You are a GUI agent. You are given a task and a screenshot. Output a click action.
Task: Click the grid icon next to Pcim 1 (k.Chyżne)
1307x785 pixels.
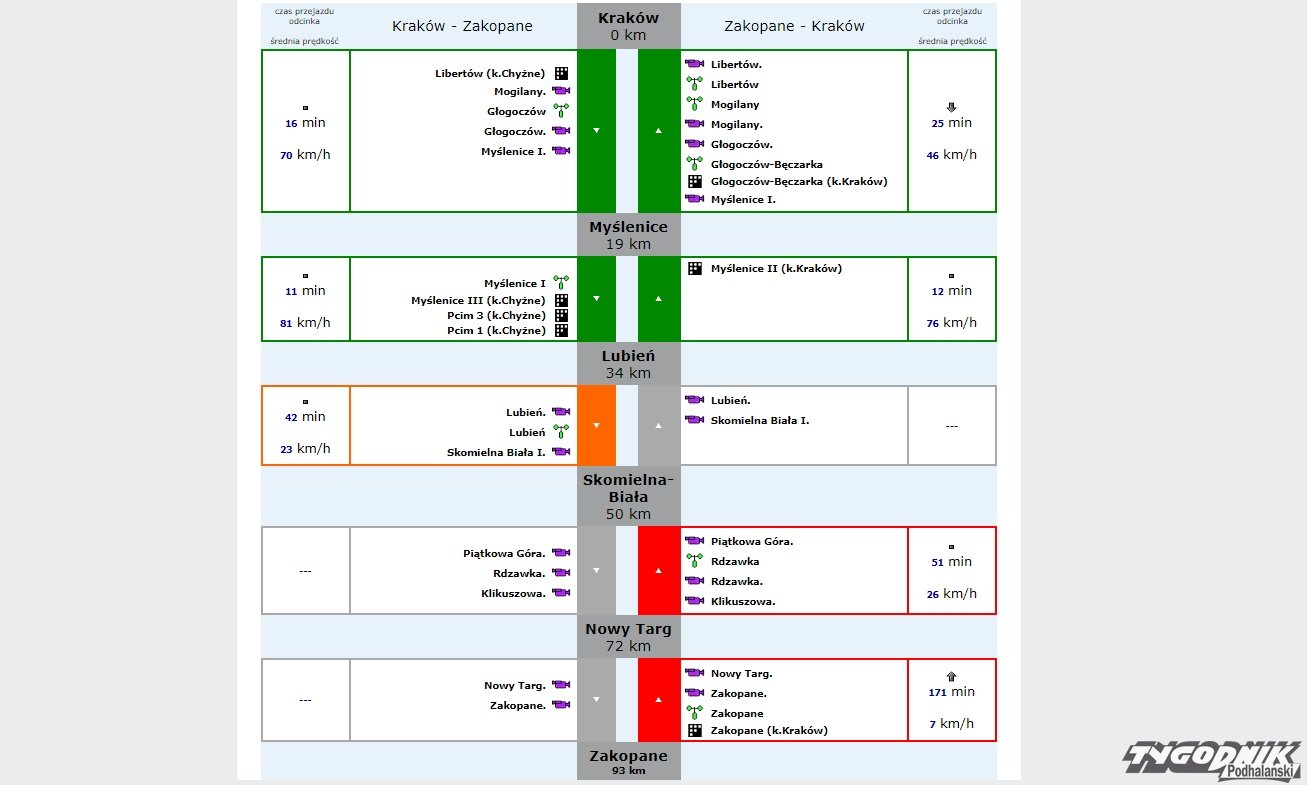point(562,331)
